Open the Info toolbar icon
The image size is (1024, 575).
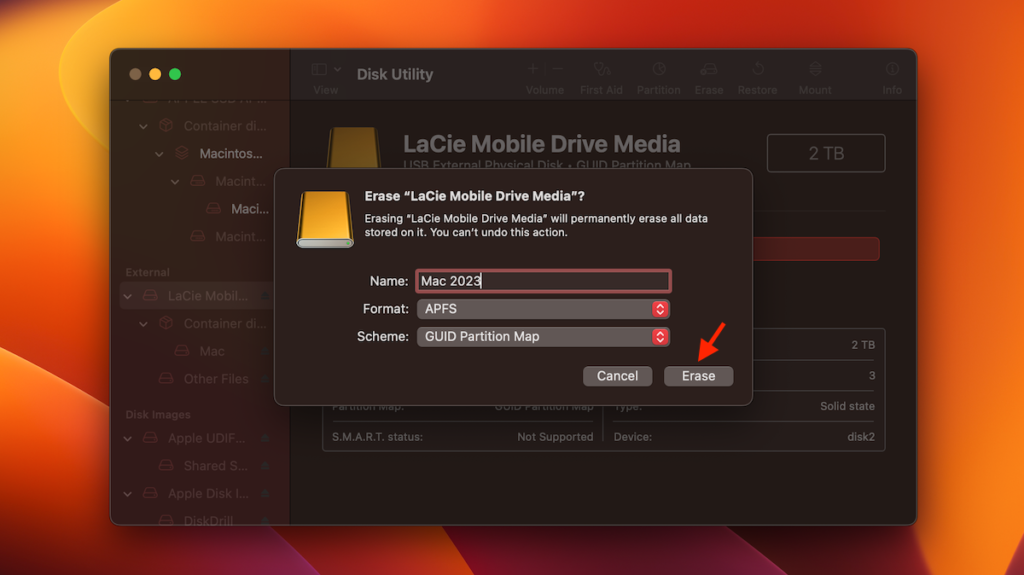click(892, 70)
